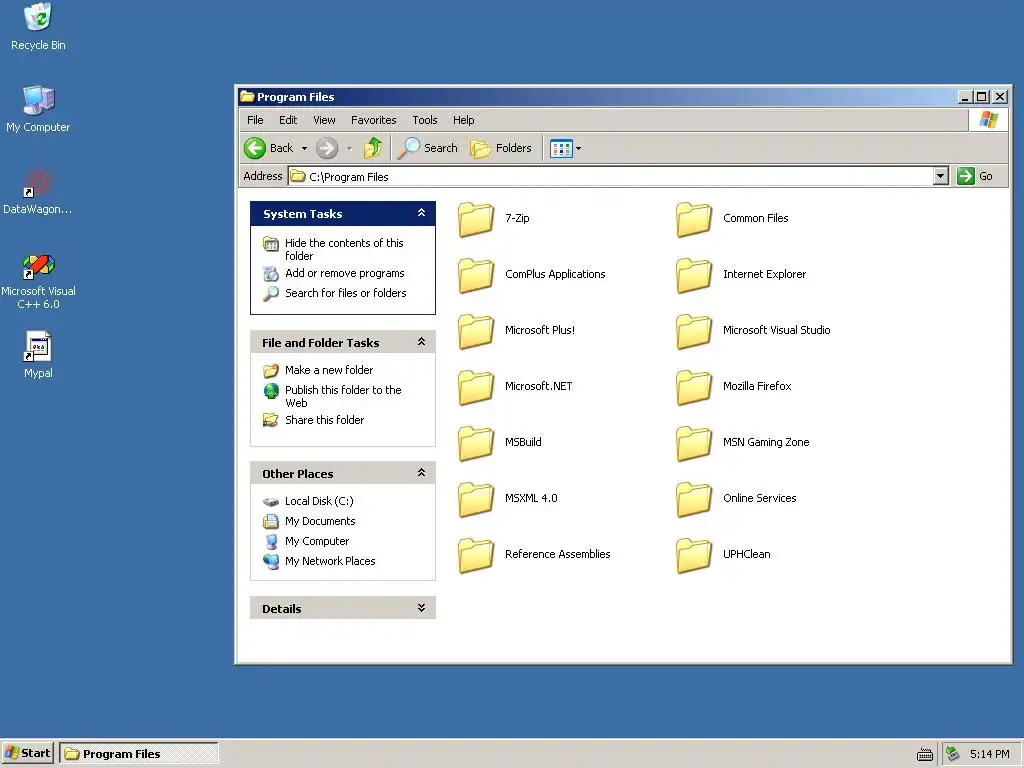Open Search with the magnifier icon
Screen dimensions: 1024x768
[x=428, y=148]
